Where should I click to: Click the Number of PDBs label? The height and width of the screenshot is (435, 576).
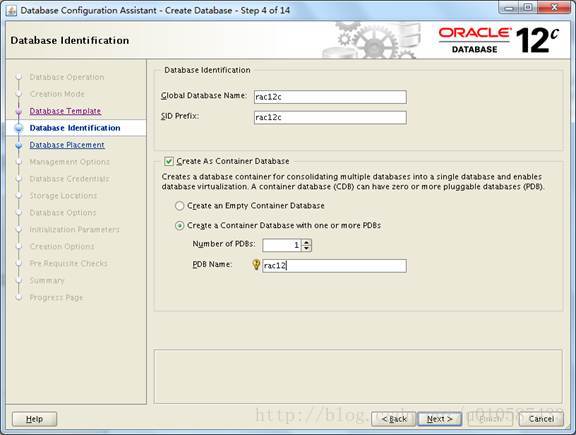point(224,244)
